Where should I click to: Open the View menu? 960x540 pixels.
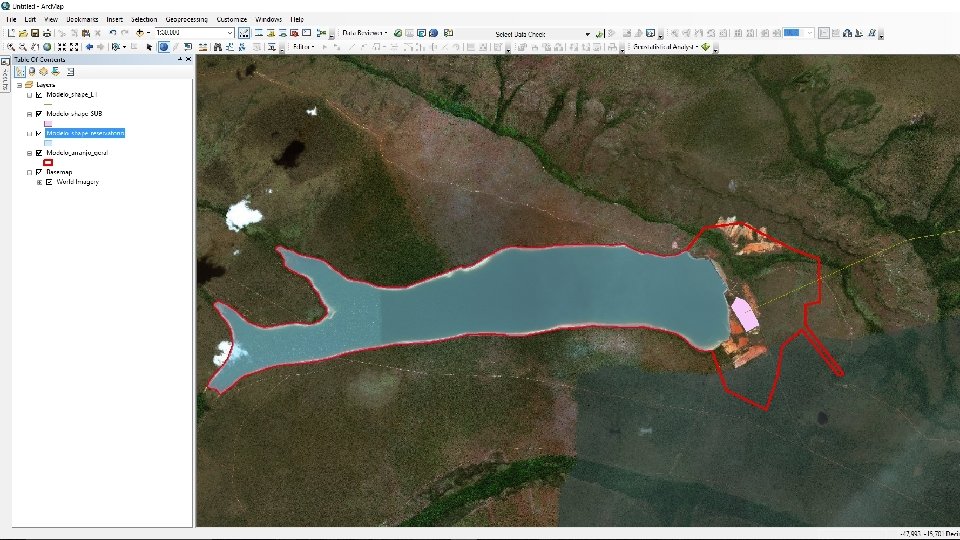tap(51, 20)
